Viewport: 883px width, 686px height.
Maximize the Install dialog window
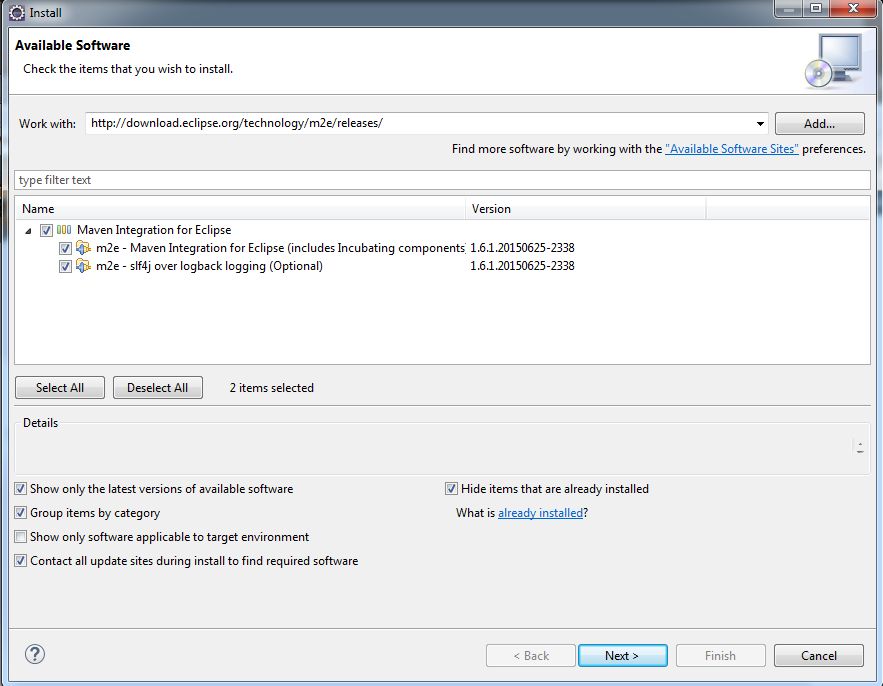point(815,8)
